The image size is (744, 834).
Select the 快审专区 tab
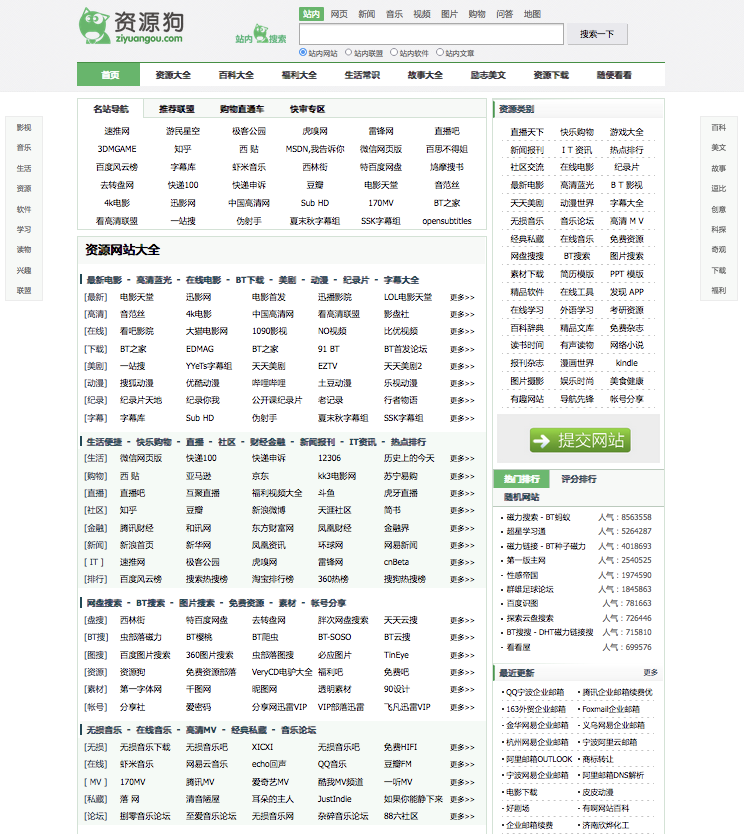(x=307, y=109)
